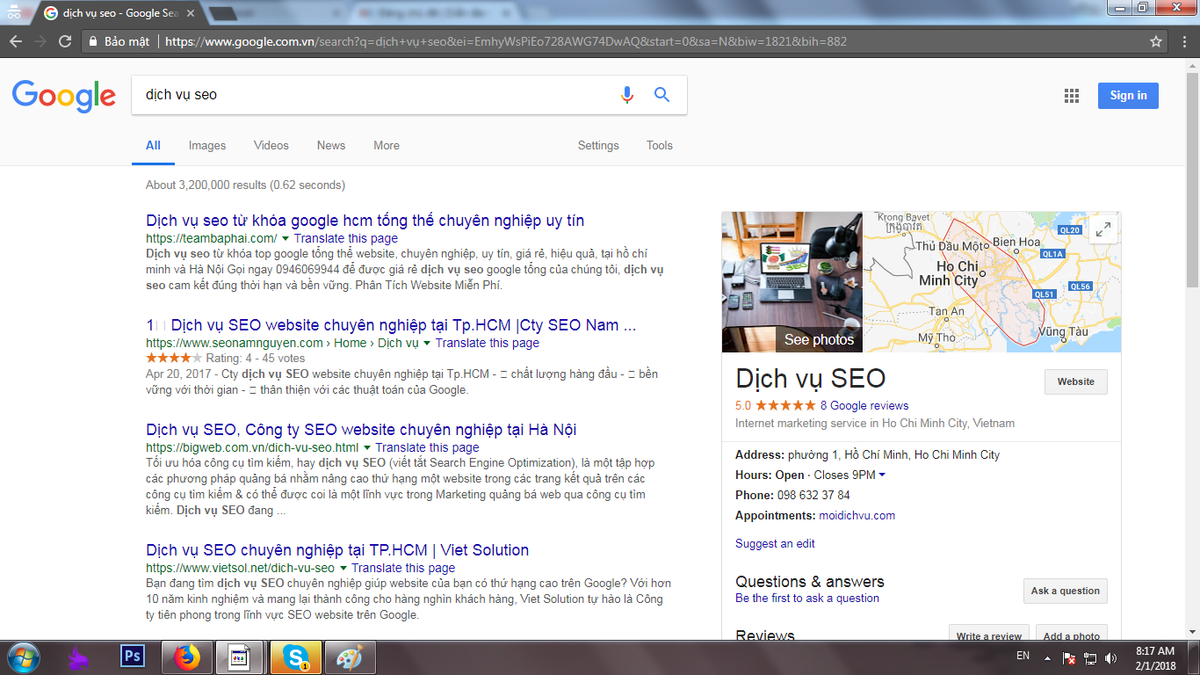The image size is (1200, 675).
Task: Click the voice search microphone icon
Action: point(627,95)
